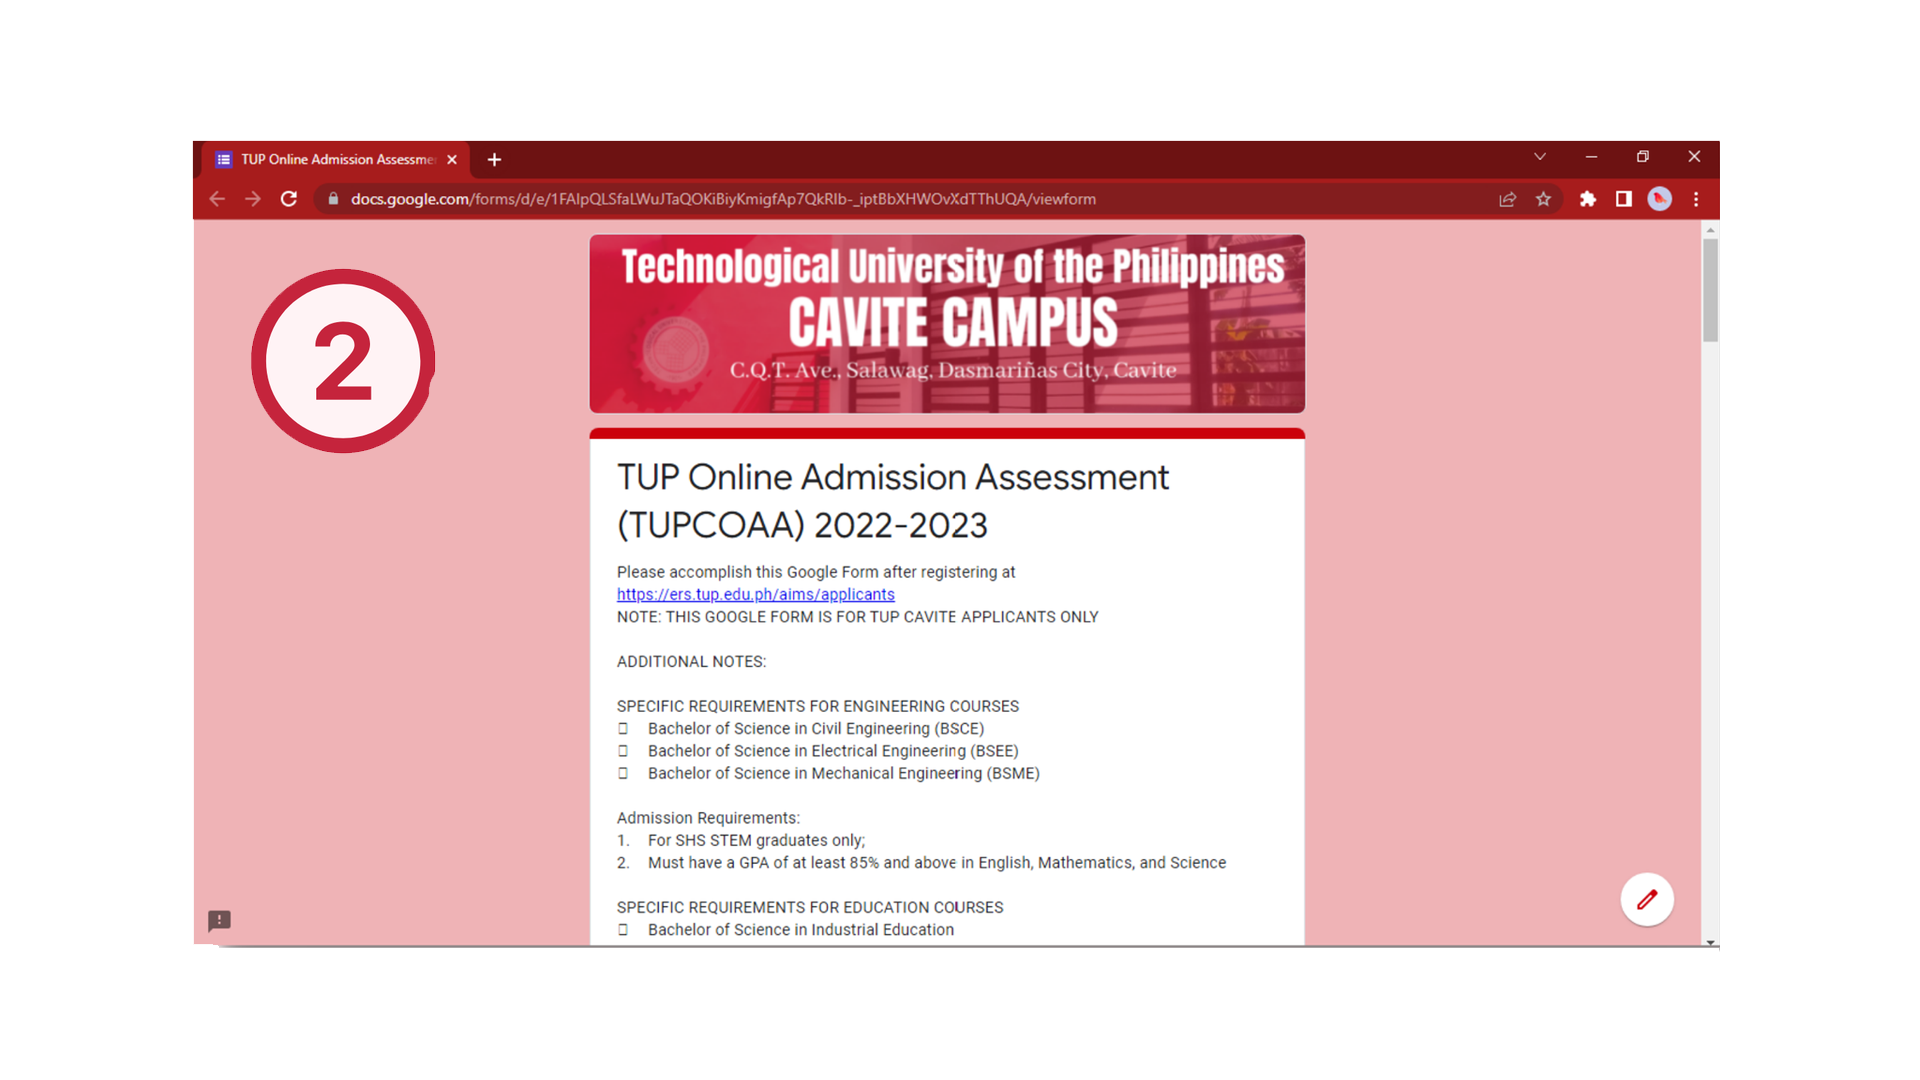This screenshot has height=1080, width=1920.
Task: Click "ADDITIONAL NOTES:" text
Action: [x=691, y=661]
